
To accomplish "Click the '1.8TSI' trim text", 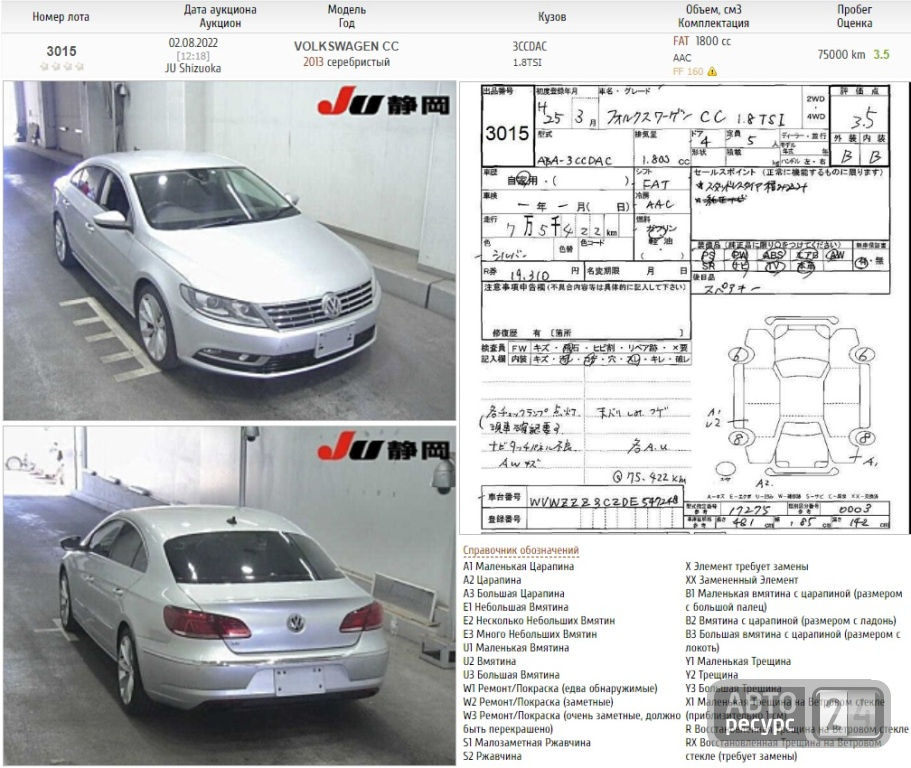I will tap(527, 62).
